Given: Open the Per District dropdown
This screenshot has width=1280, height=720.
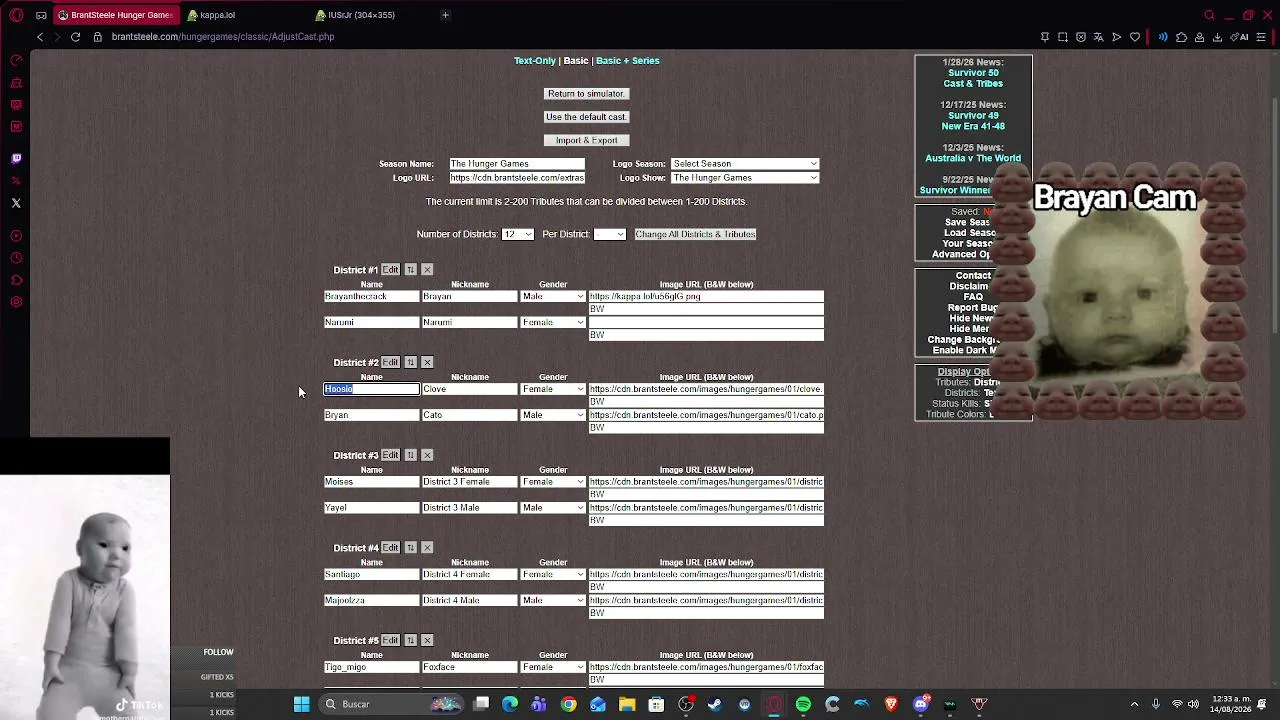Looking at the screenshot, I should [610, 234].
